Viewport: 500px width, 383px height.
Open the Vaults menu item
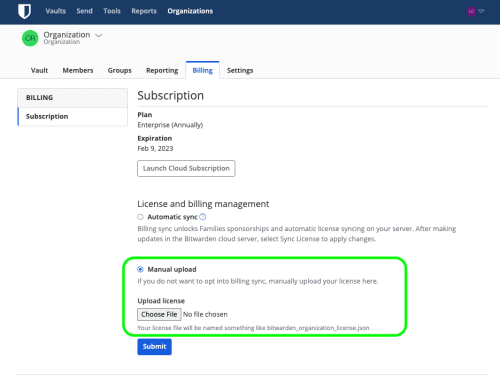click(x=56, y=11)
